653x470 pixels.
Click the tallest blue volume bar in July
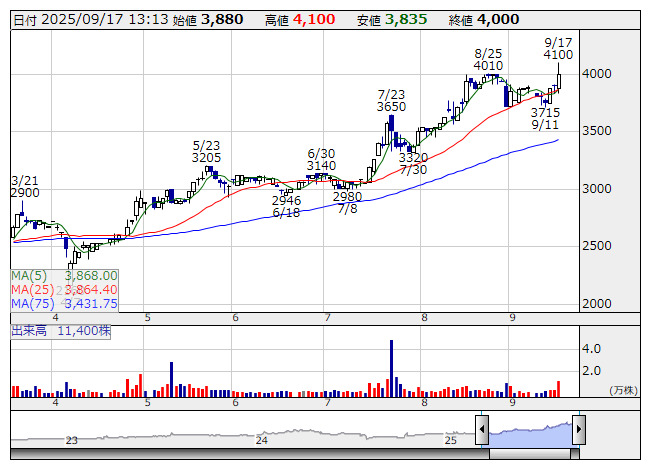tap(391, 368)
